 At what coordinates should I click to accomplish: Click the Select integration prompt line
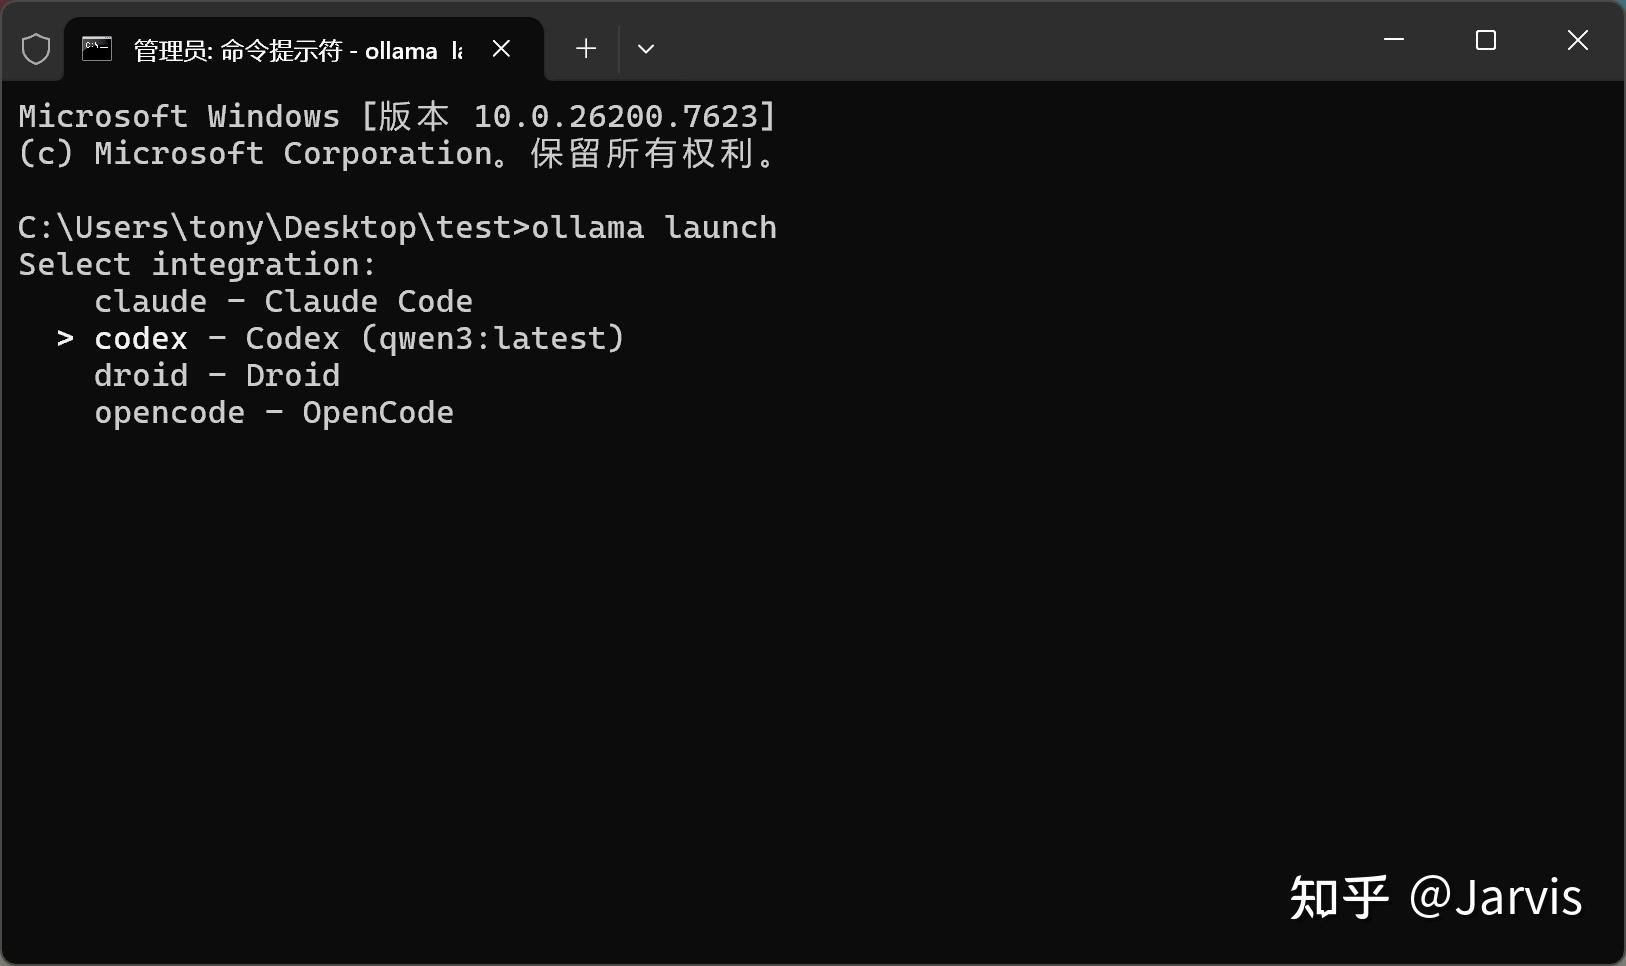click(x=196, y=264)
